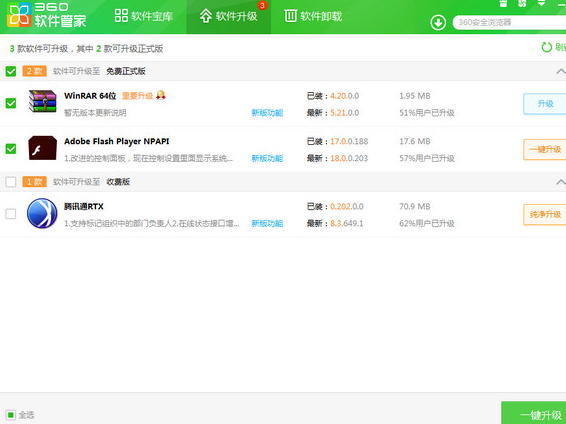
Task: Click the WinRAR archive icon
Action: 43,101
